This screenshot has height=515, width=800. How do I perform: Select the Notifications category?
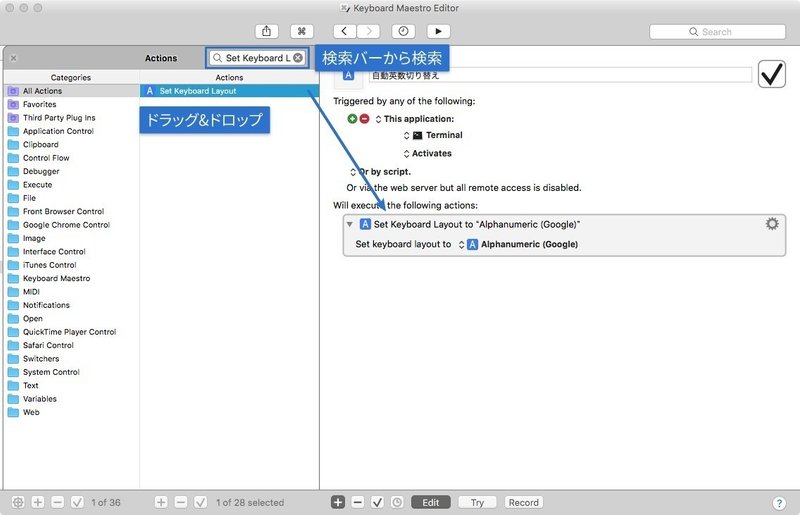coord(72,305)
